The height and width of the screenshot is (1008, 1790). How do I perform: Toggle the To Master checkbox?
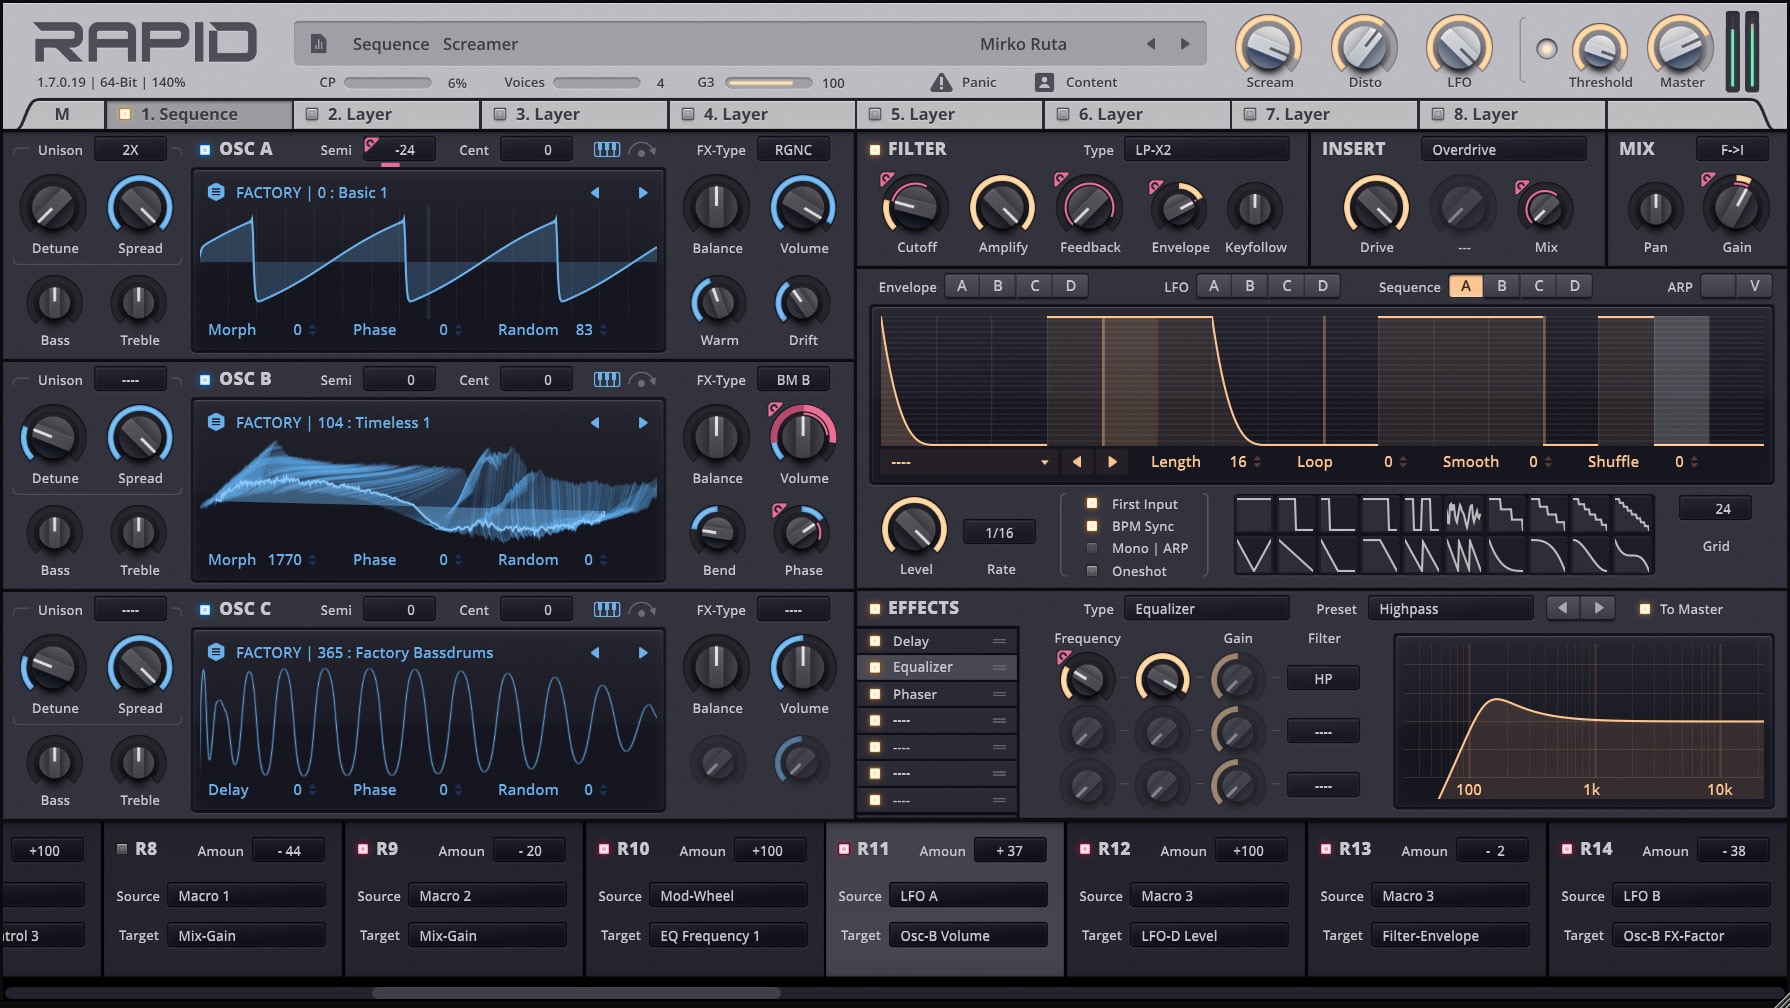click(x=1645, y=609)
